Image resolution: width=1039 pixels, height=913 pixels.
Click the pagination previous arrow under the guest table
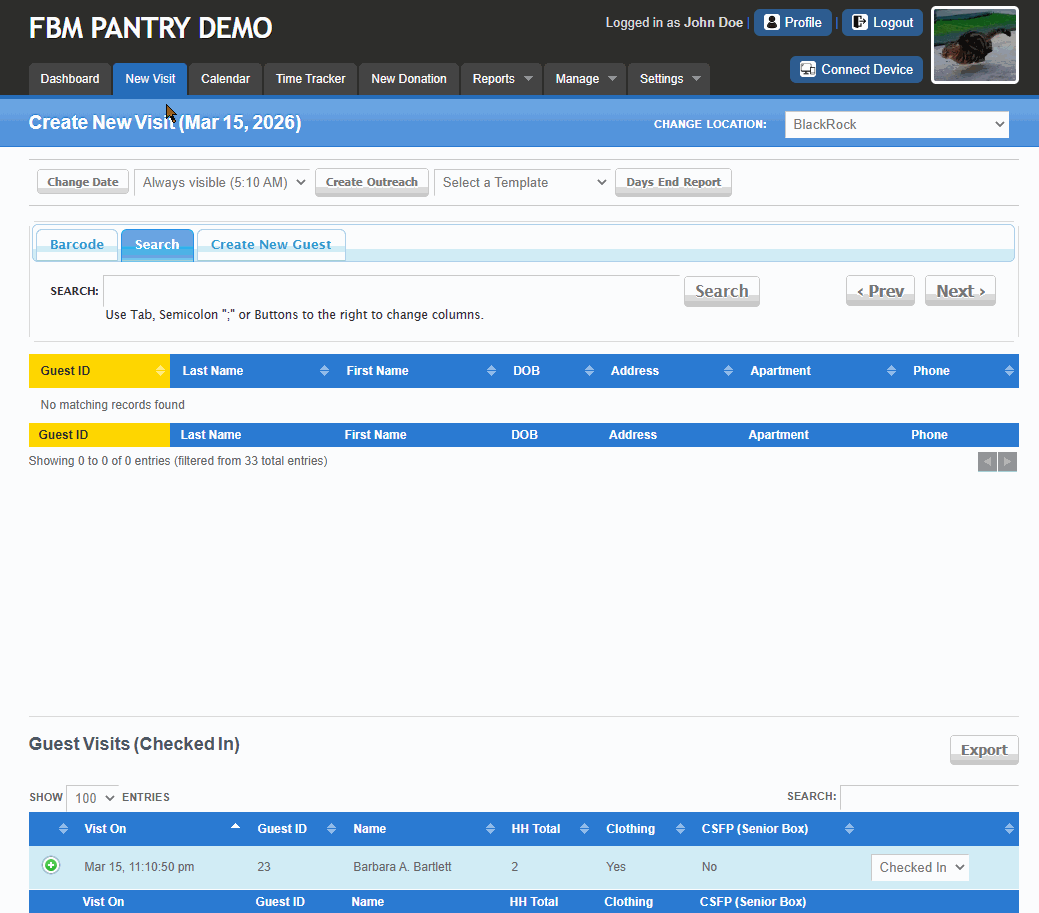(x=987, y=462)
